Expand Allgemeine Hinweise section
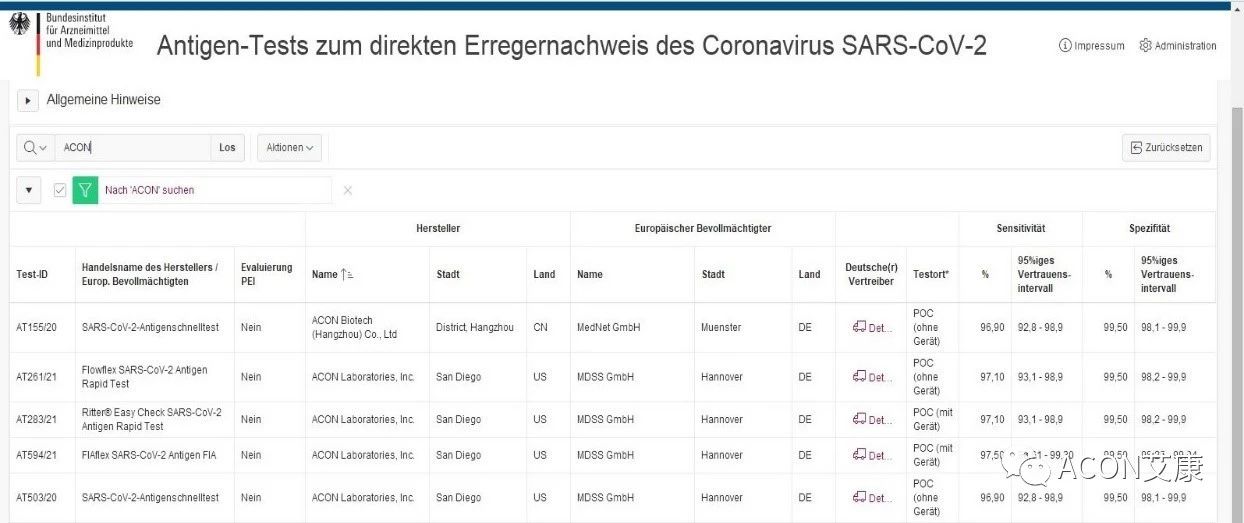The width and height of the screenshot is (1244, 523). pyautogui.click(x=28, y=100)
